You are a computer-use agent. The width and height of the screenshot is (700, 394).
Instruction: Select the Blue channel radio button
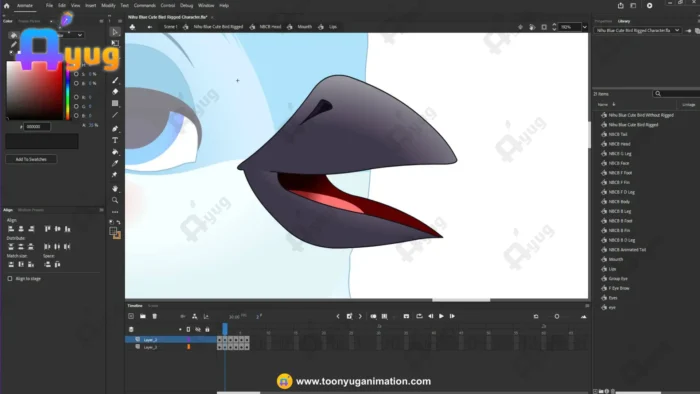click(76, 116)
